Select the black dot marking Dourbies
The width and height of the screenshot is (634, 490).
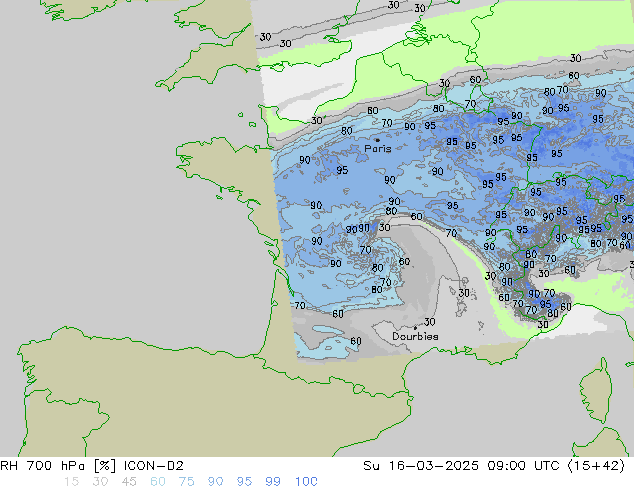click(415, 328)
